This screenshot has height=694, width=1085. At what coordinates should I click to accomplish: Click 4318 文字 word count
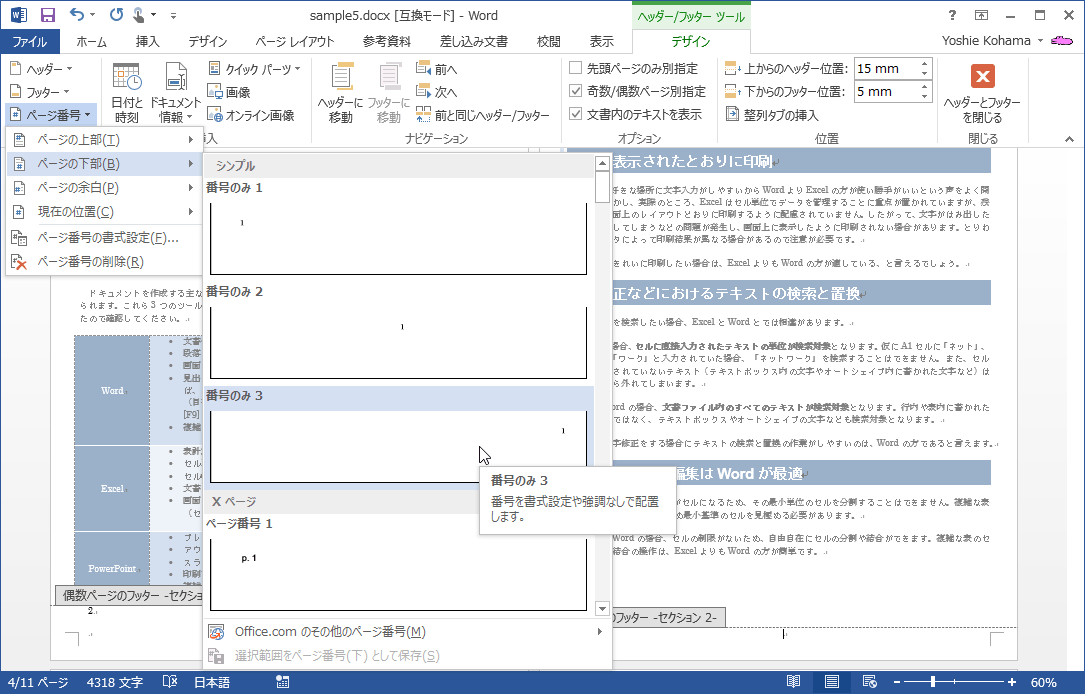point(115,682)
